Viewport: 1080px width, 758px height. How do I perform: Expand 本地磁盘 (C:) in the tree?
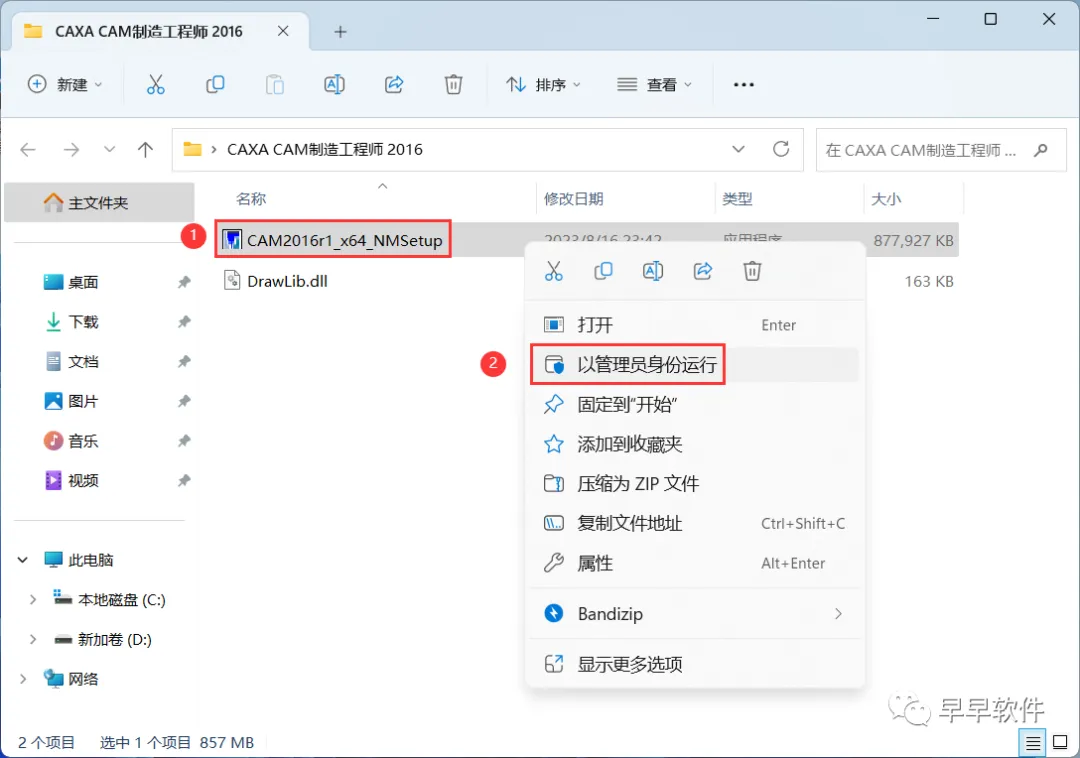(32, 600)
